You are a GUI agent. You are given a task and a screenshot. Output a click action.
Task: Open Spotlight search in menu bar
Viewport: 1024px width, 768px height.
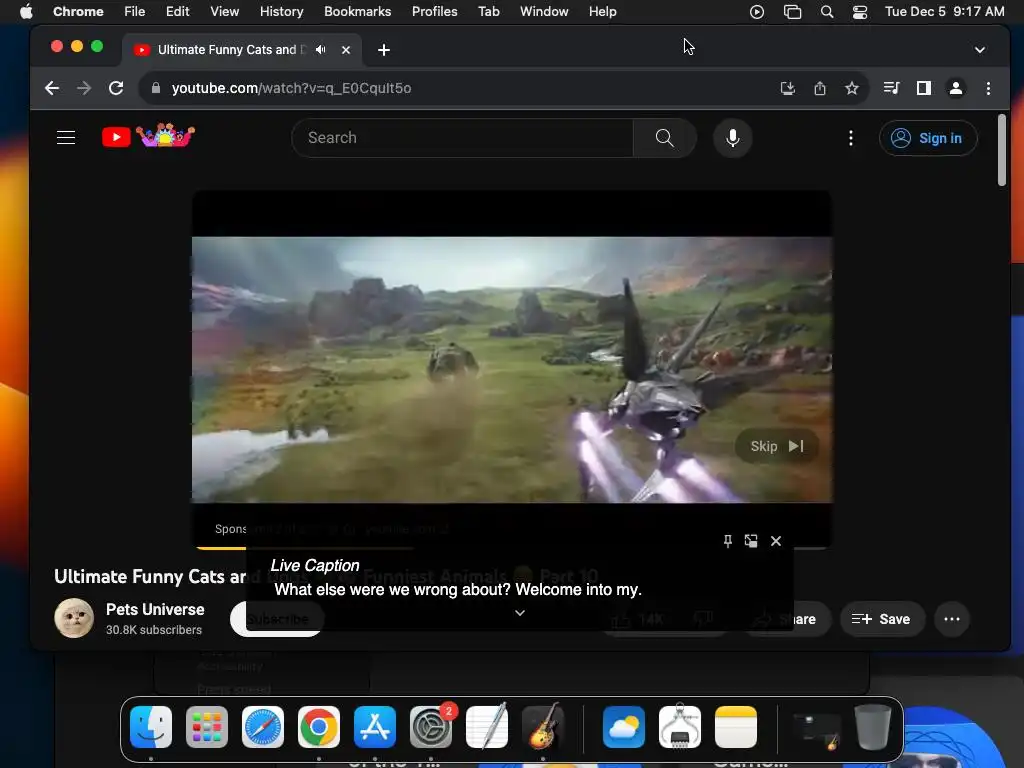click(x=827, y=11)
